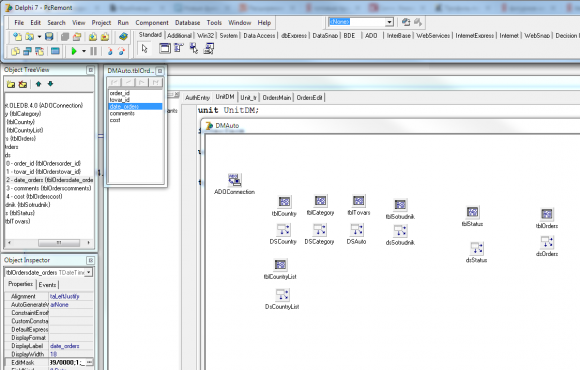The height and width of the screenshot is (370, 580).
Task: Select the DSCategory datasource icon
Action: coord(320,230)
